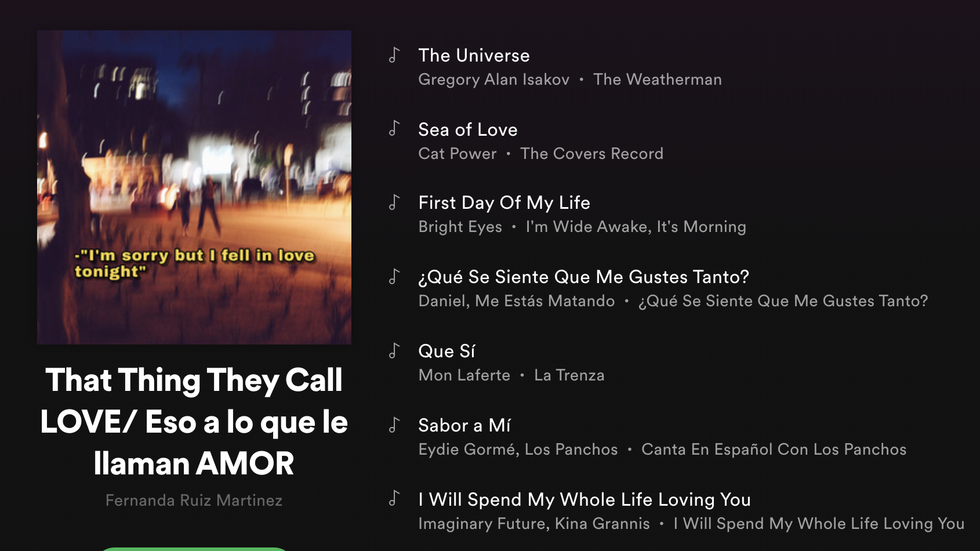Click the green play button below the owner name
Screen dimensions: 980x551
[194, 549]
